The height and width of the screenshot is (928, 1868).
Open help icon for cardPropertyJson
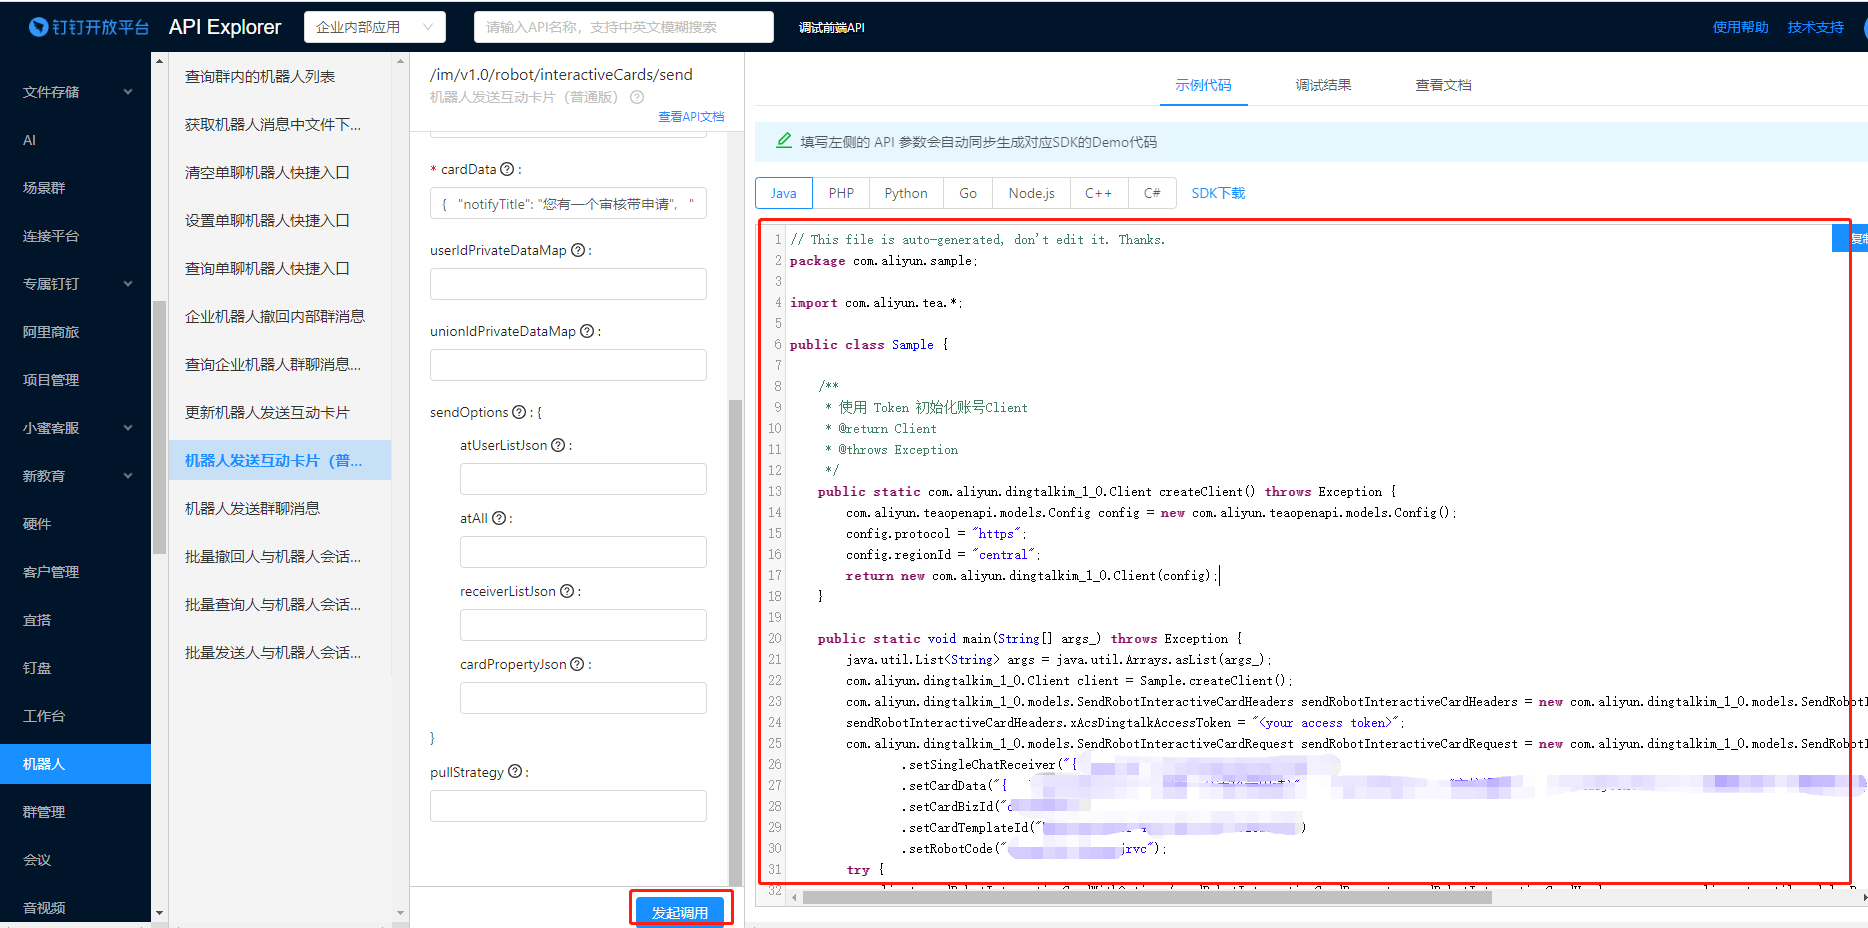click(577, 664)
